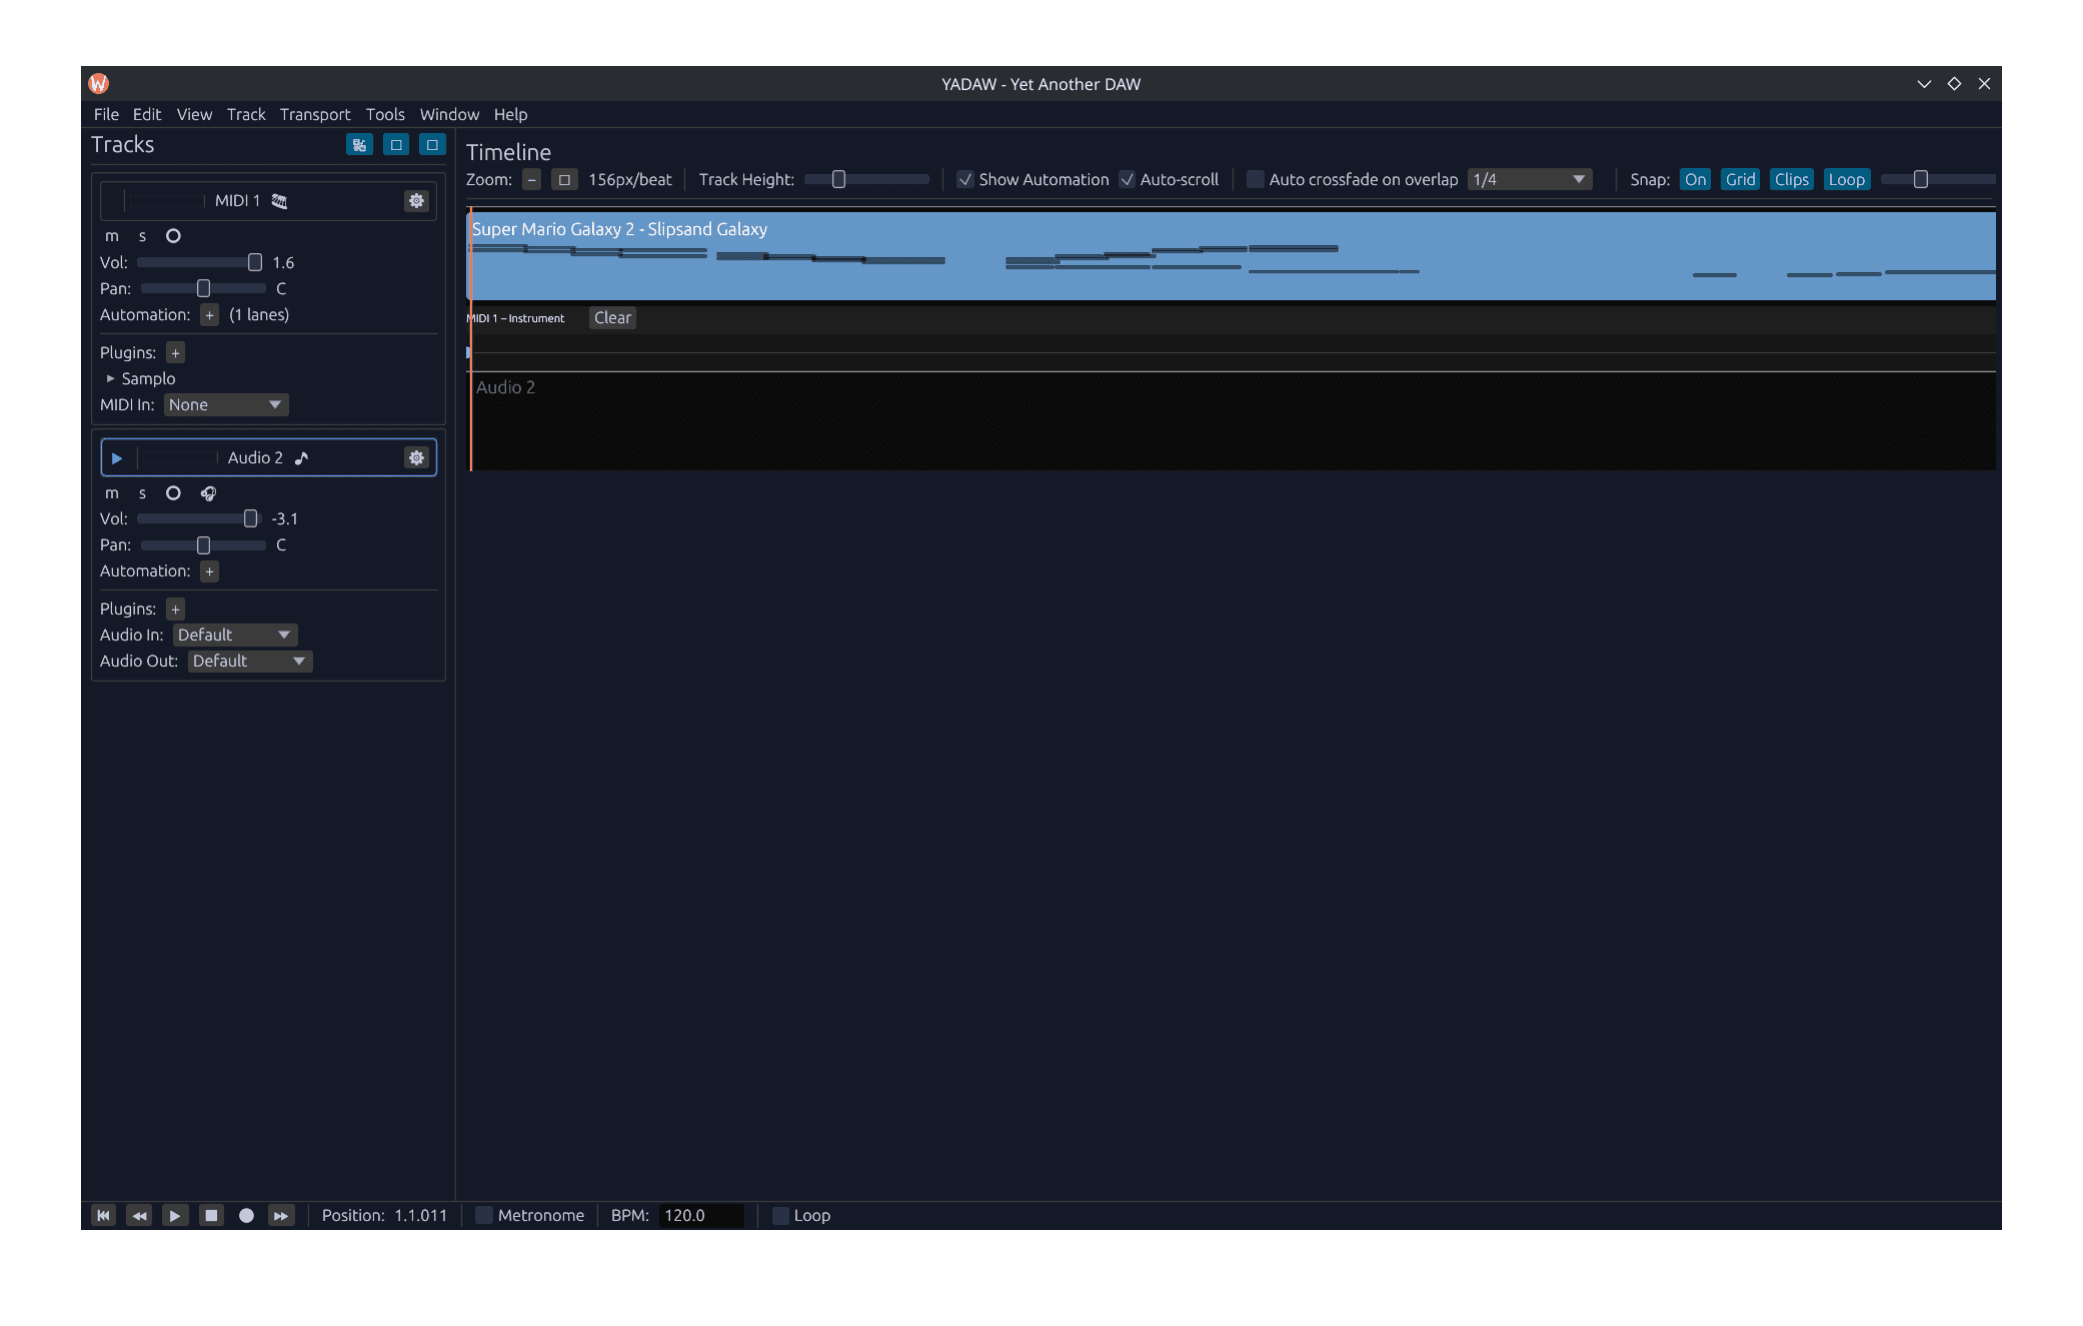Open Audio 2 track settings gear
2083x1326 pixels.
[416, 458]
